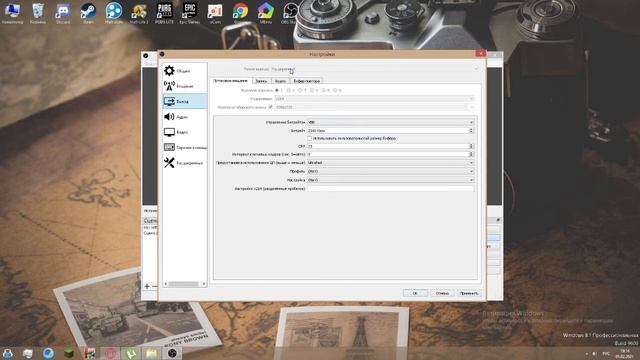
Task: Click the Битрейт spinner arrows
Action: click(471, 131)
